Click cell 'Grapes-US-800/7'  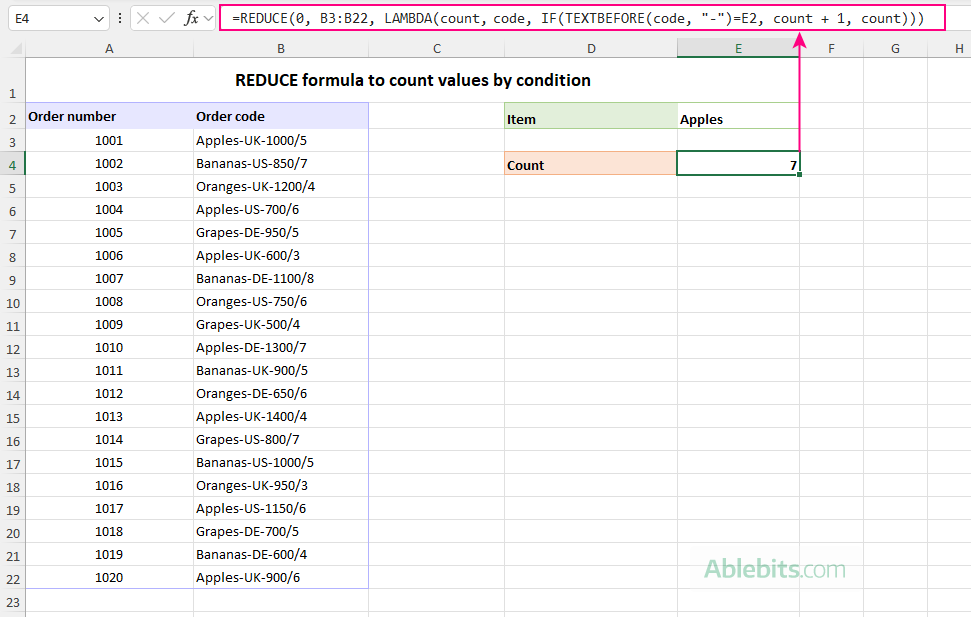tap(281, 439)
